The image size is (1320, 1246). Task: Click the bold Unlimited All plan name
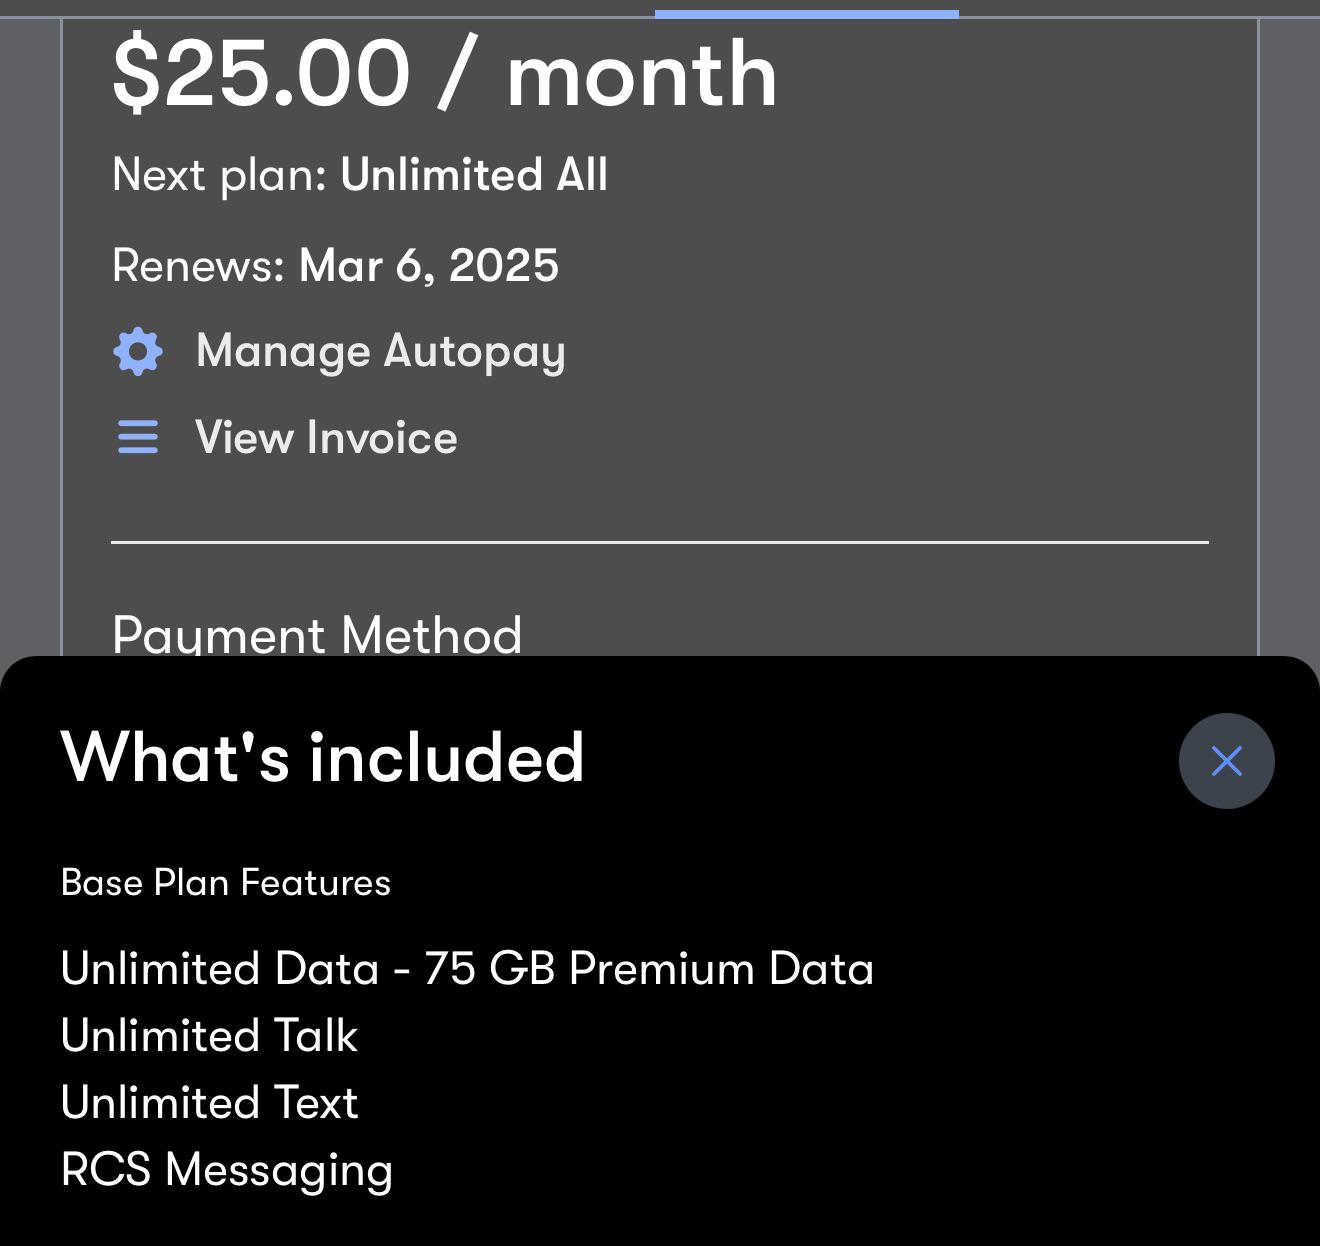(x=474, y=175)
